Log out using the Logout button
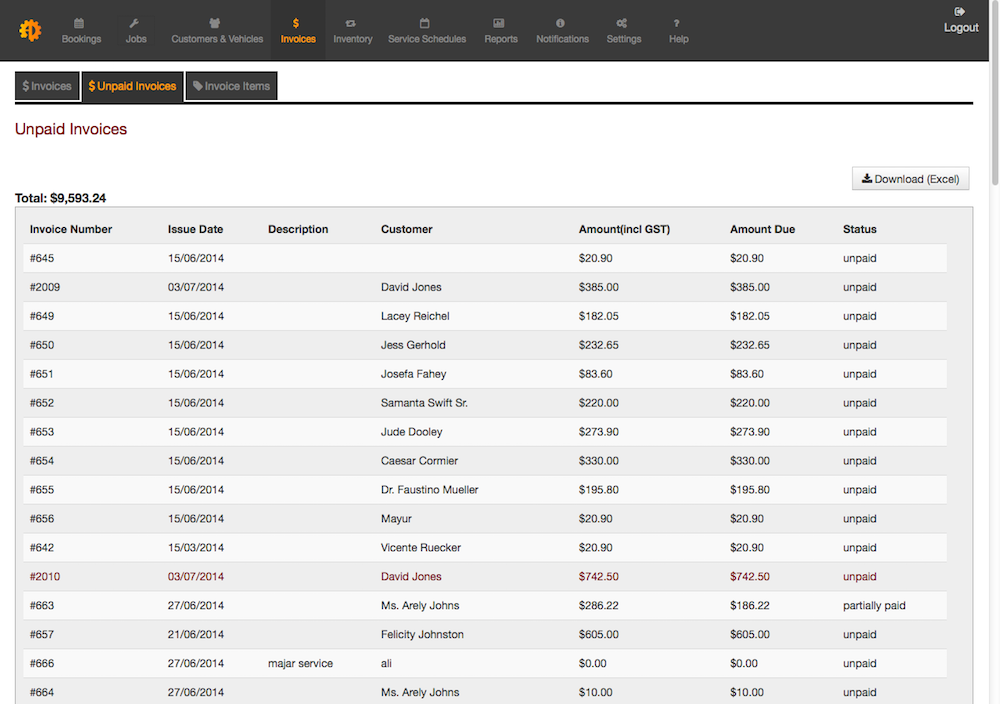The width and height of the screenshot is (1000, 704). [960, 22]
